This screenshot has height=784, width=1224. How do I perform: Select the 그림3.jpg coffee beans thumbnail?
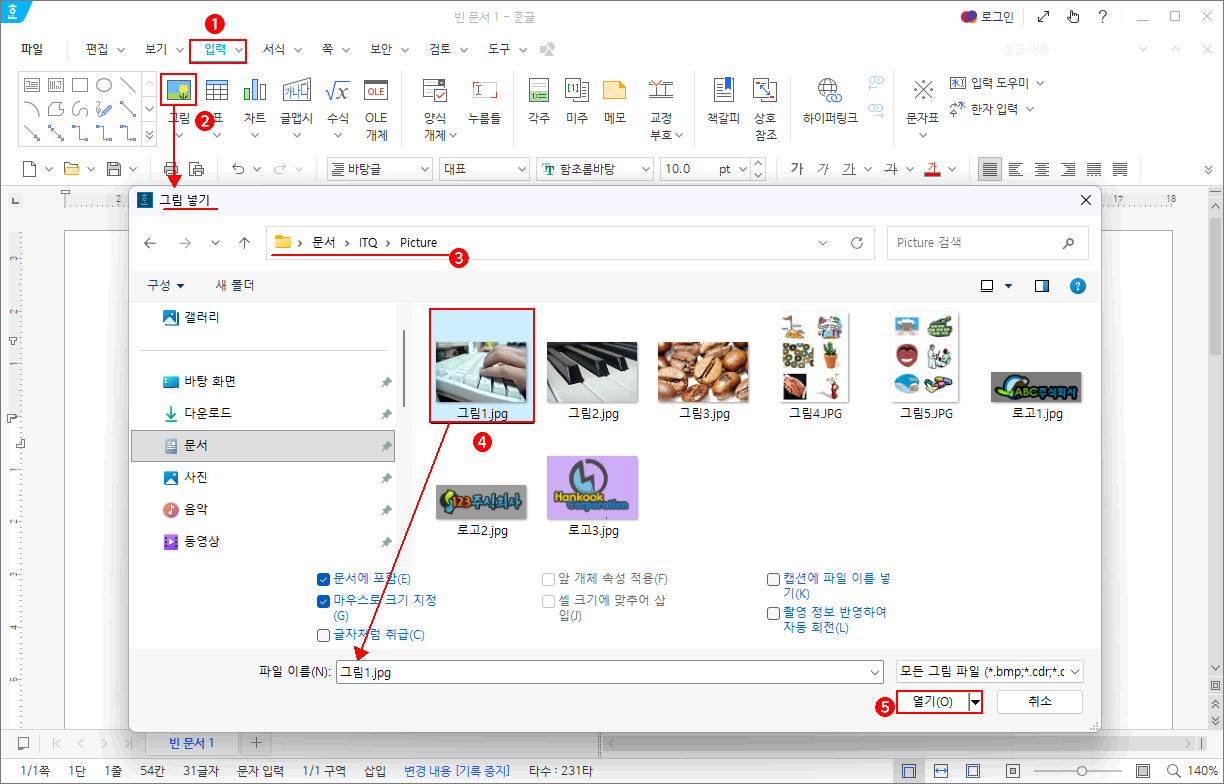point(704,372)
